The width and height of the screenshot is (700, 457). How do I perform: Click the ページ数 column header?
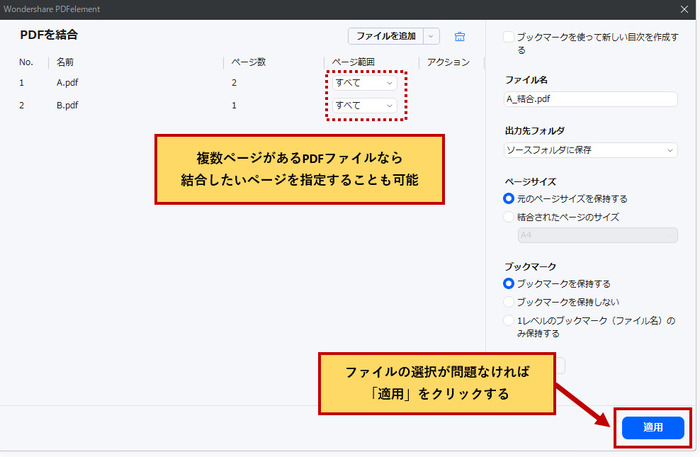247,62
